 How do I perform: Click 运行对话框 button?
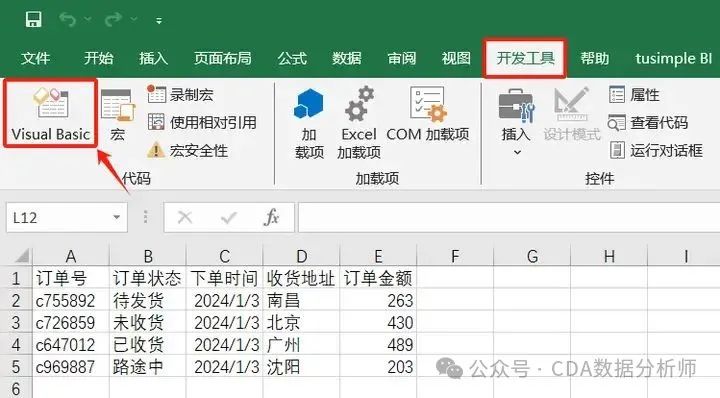coord(656,150)
